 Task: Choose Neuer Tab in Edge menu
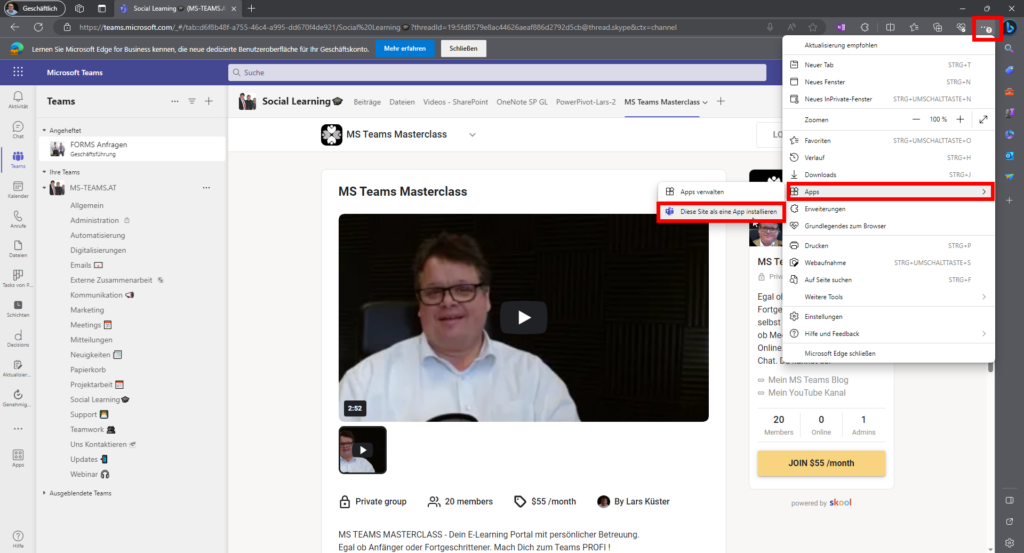888,65
